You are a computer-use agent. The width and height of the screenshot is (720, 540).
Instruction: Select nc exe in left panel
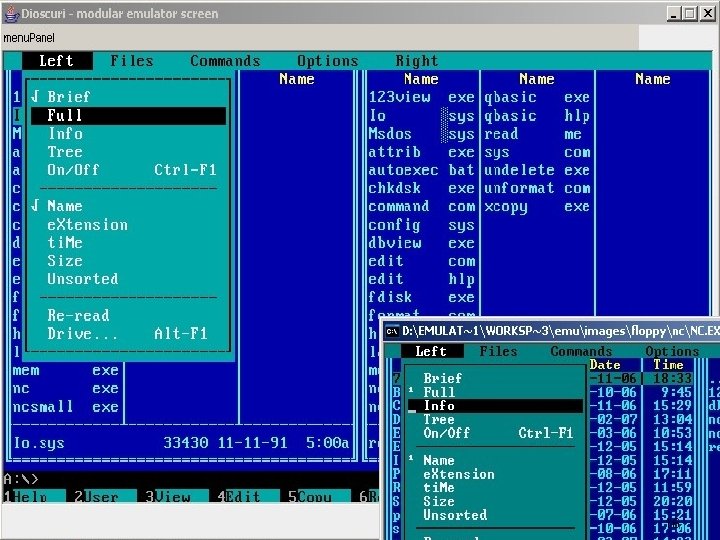coord(66,388)
